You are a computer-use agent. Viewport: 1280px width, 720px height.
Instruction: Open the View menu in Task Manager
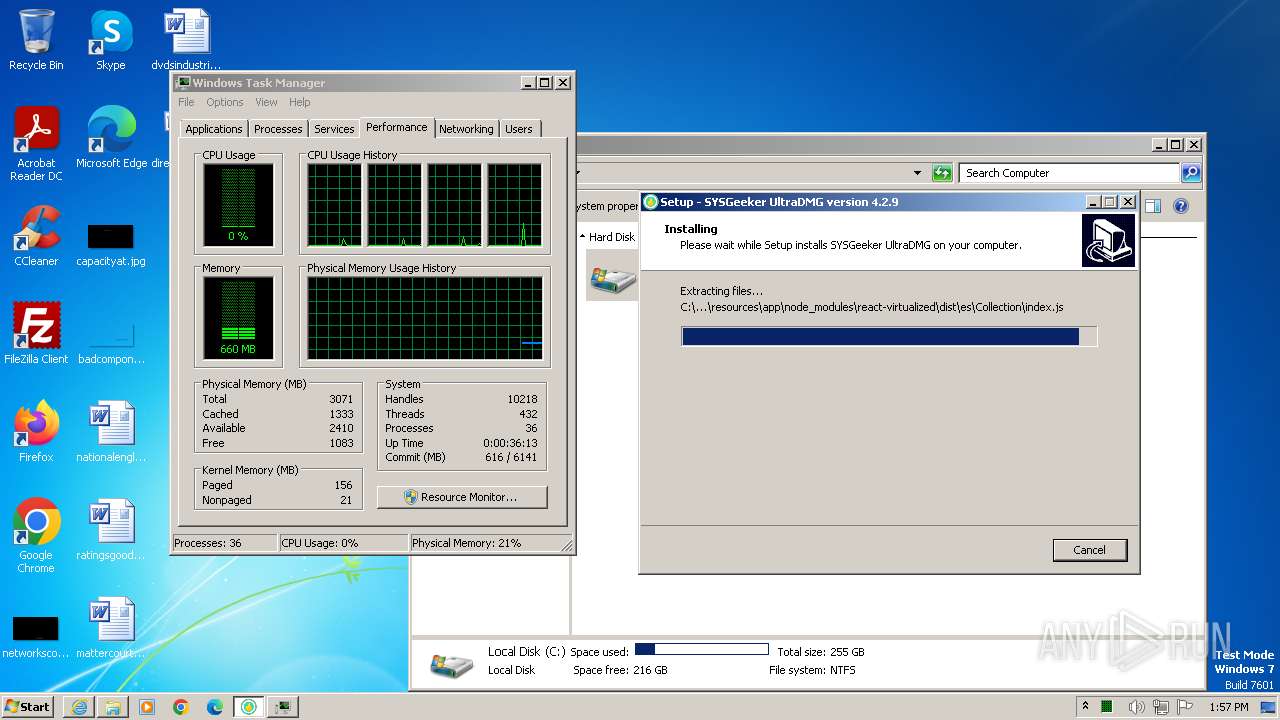266,102
